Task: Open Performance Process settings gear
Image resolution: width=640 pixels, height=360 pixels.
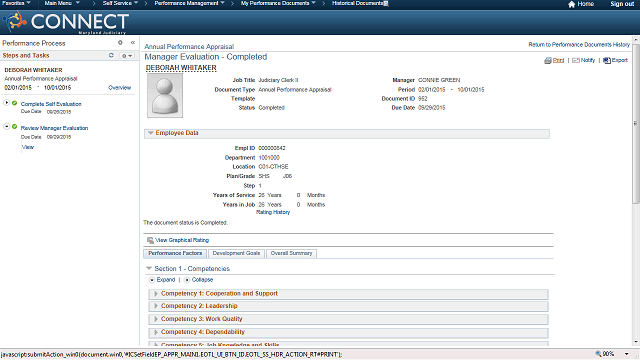Action: point(120,42)
